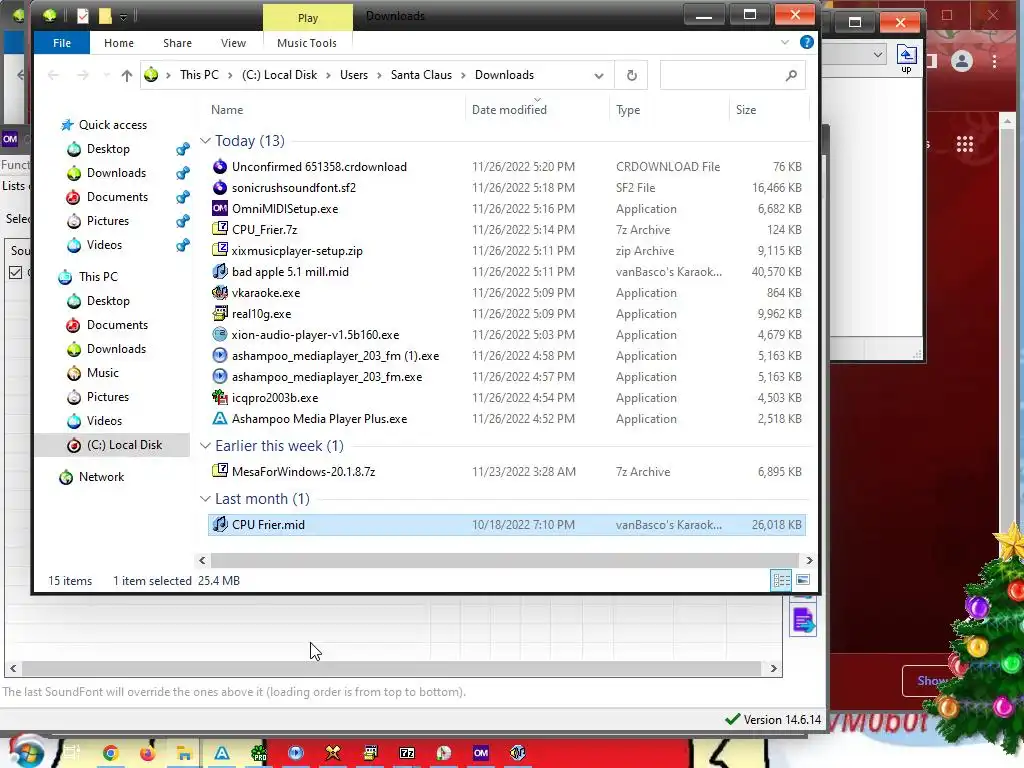Go up one folder level arrow
The width and height of the screenshot is (1024, 768).
coord(127,76)
